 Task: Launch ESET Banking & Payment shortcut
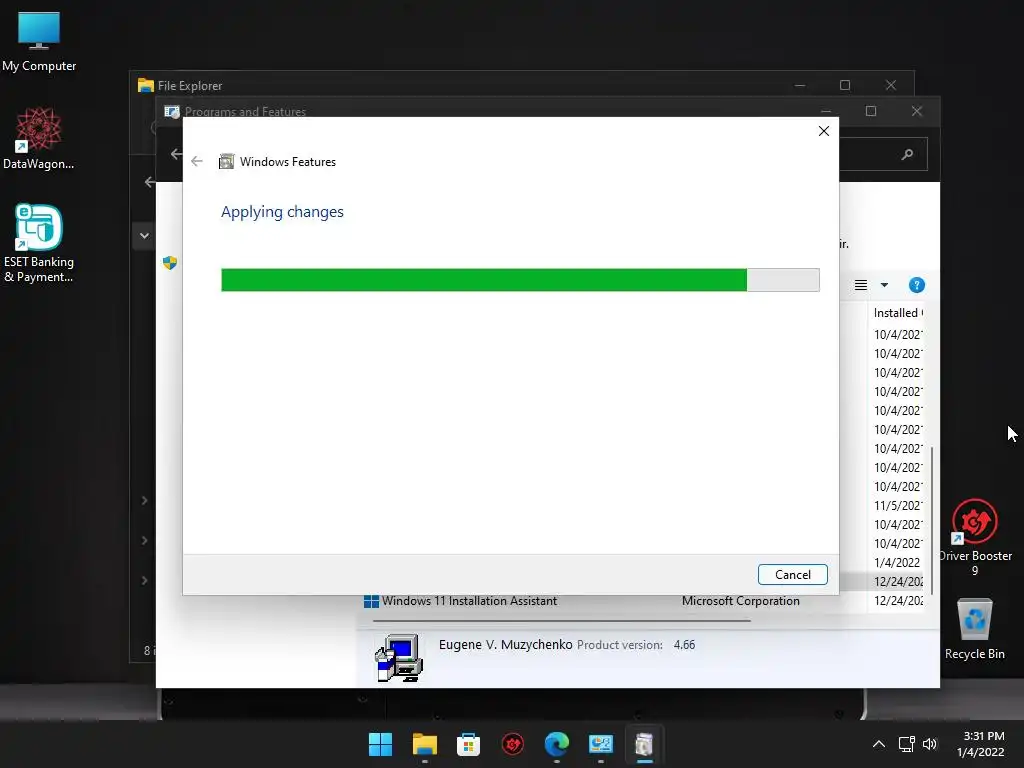(39, 244)
